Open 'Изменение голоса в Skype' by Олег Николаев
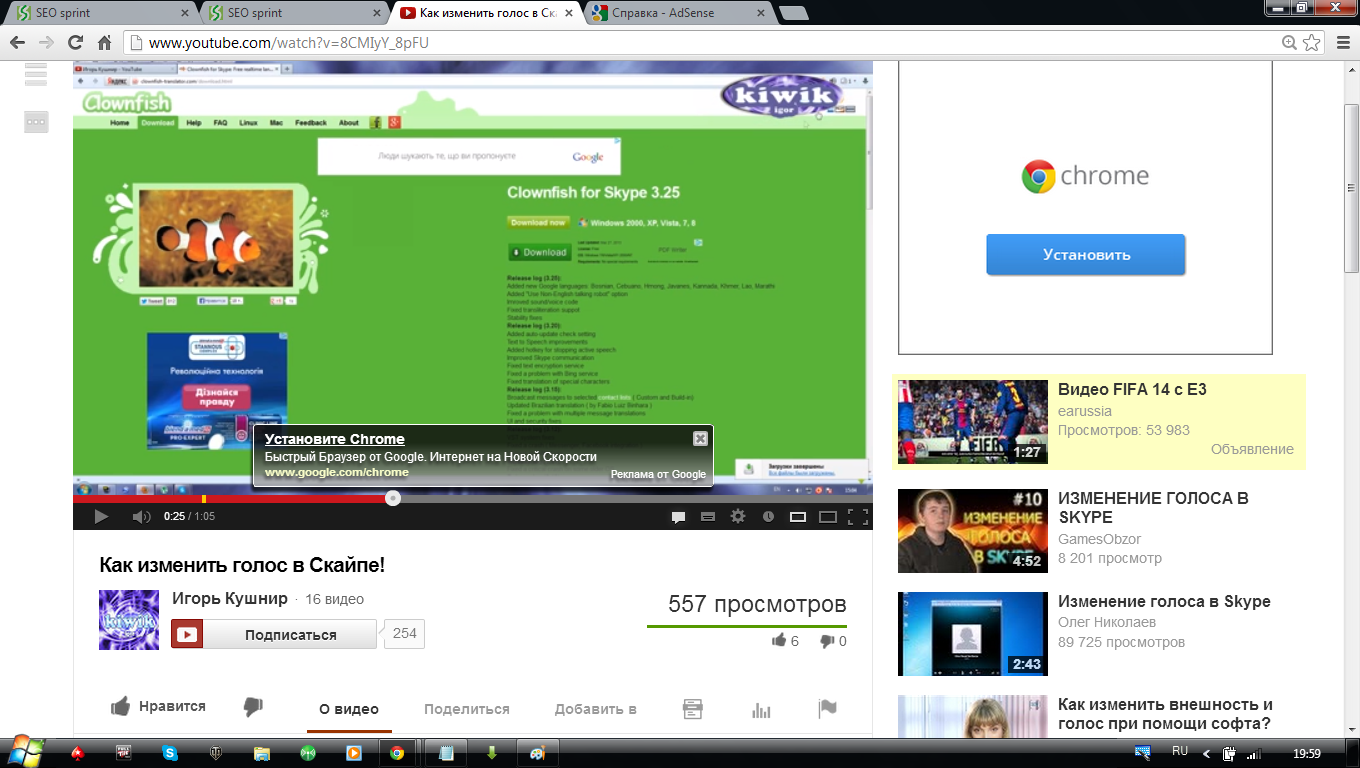The width and height of the screenshot is (1360, 768). point(1164,602)
